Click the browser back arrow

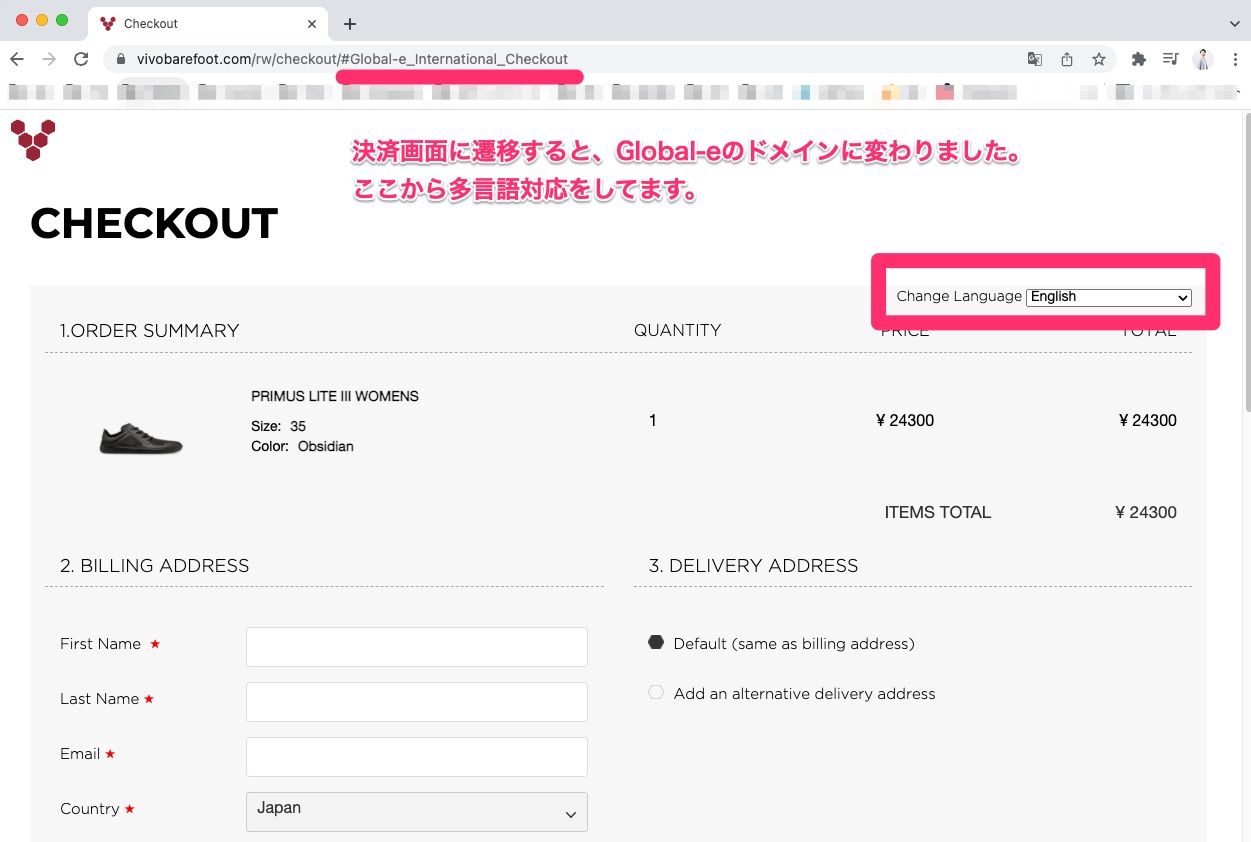[17, 59]
